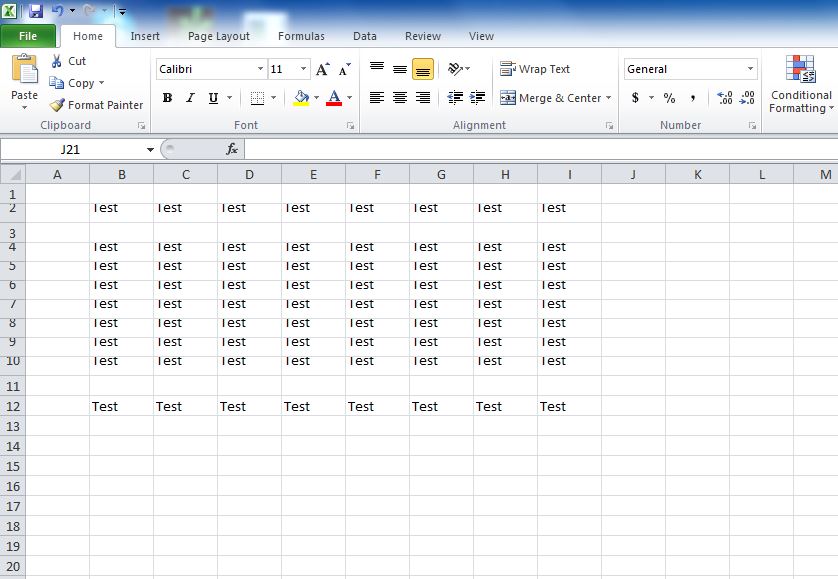Switch to the Formulas tab
This screenshot has width=838, height=579.
(301, 36)
